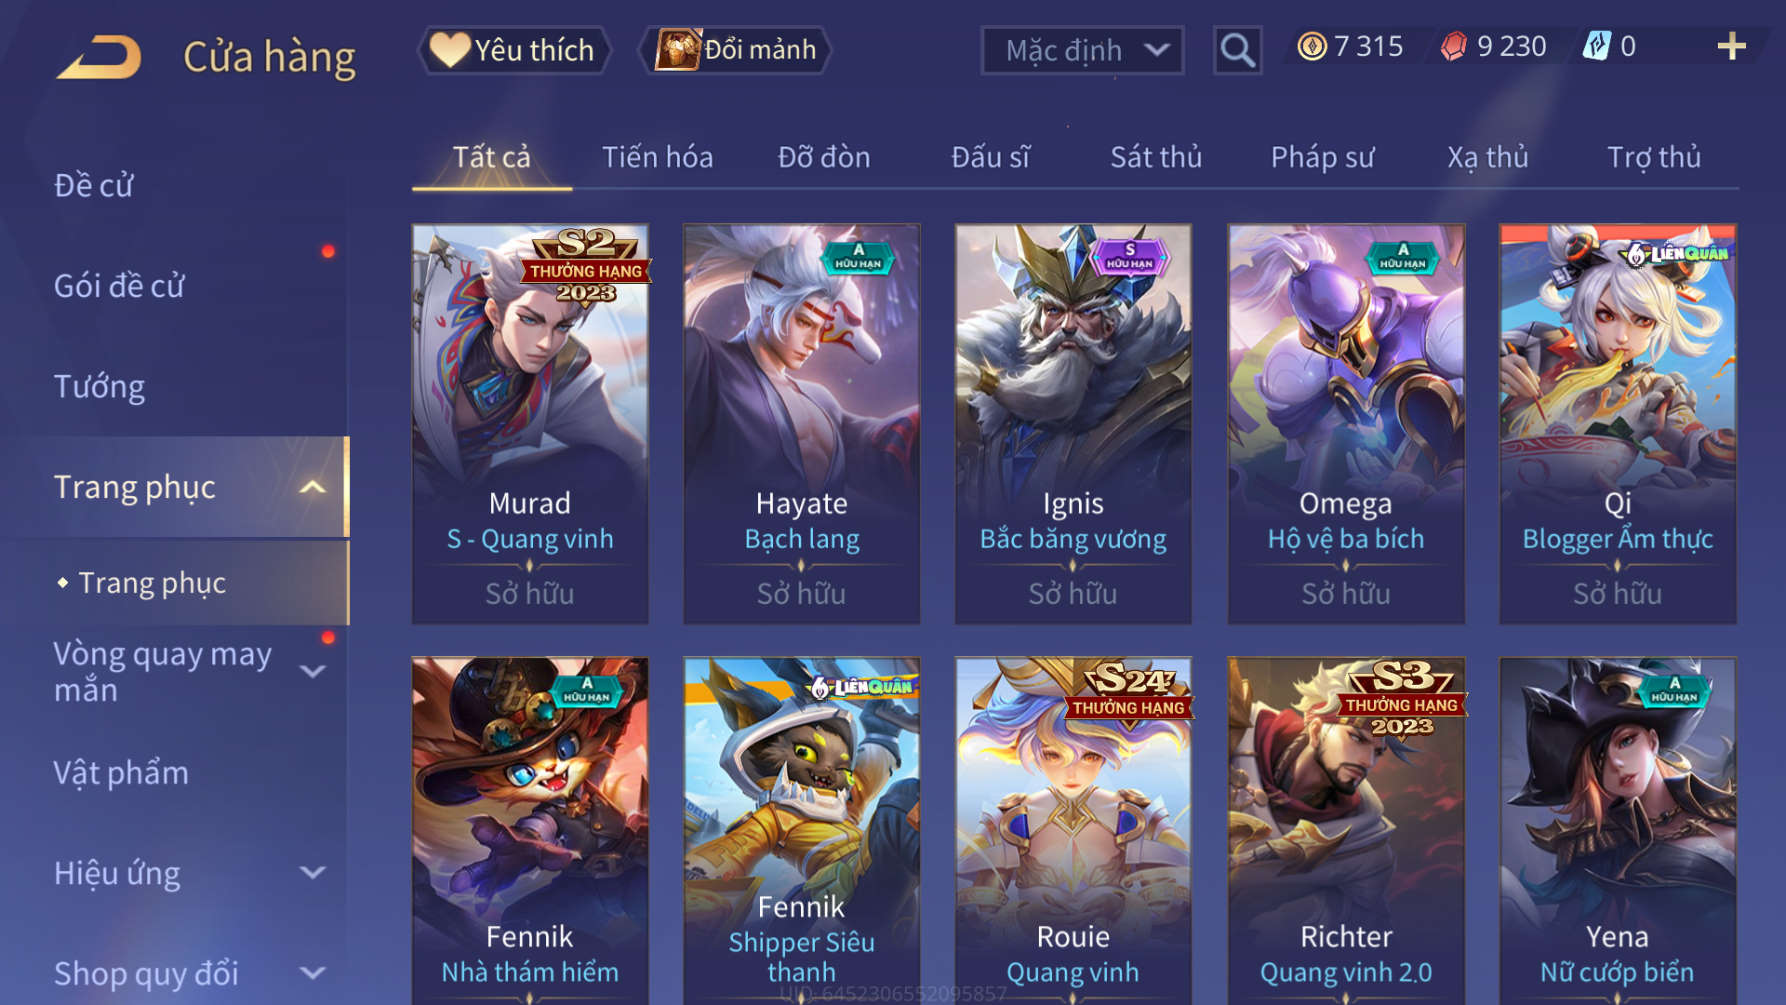Select Murad S - Quang vinh skin card
Image resolution: width=1786 pixels, height=1005 pixels.
click(530, 424)
